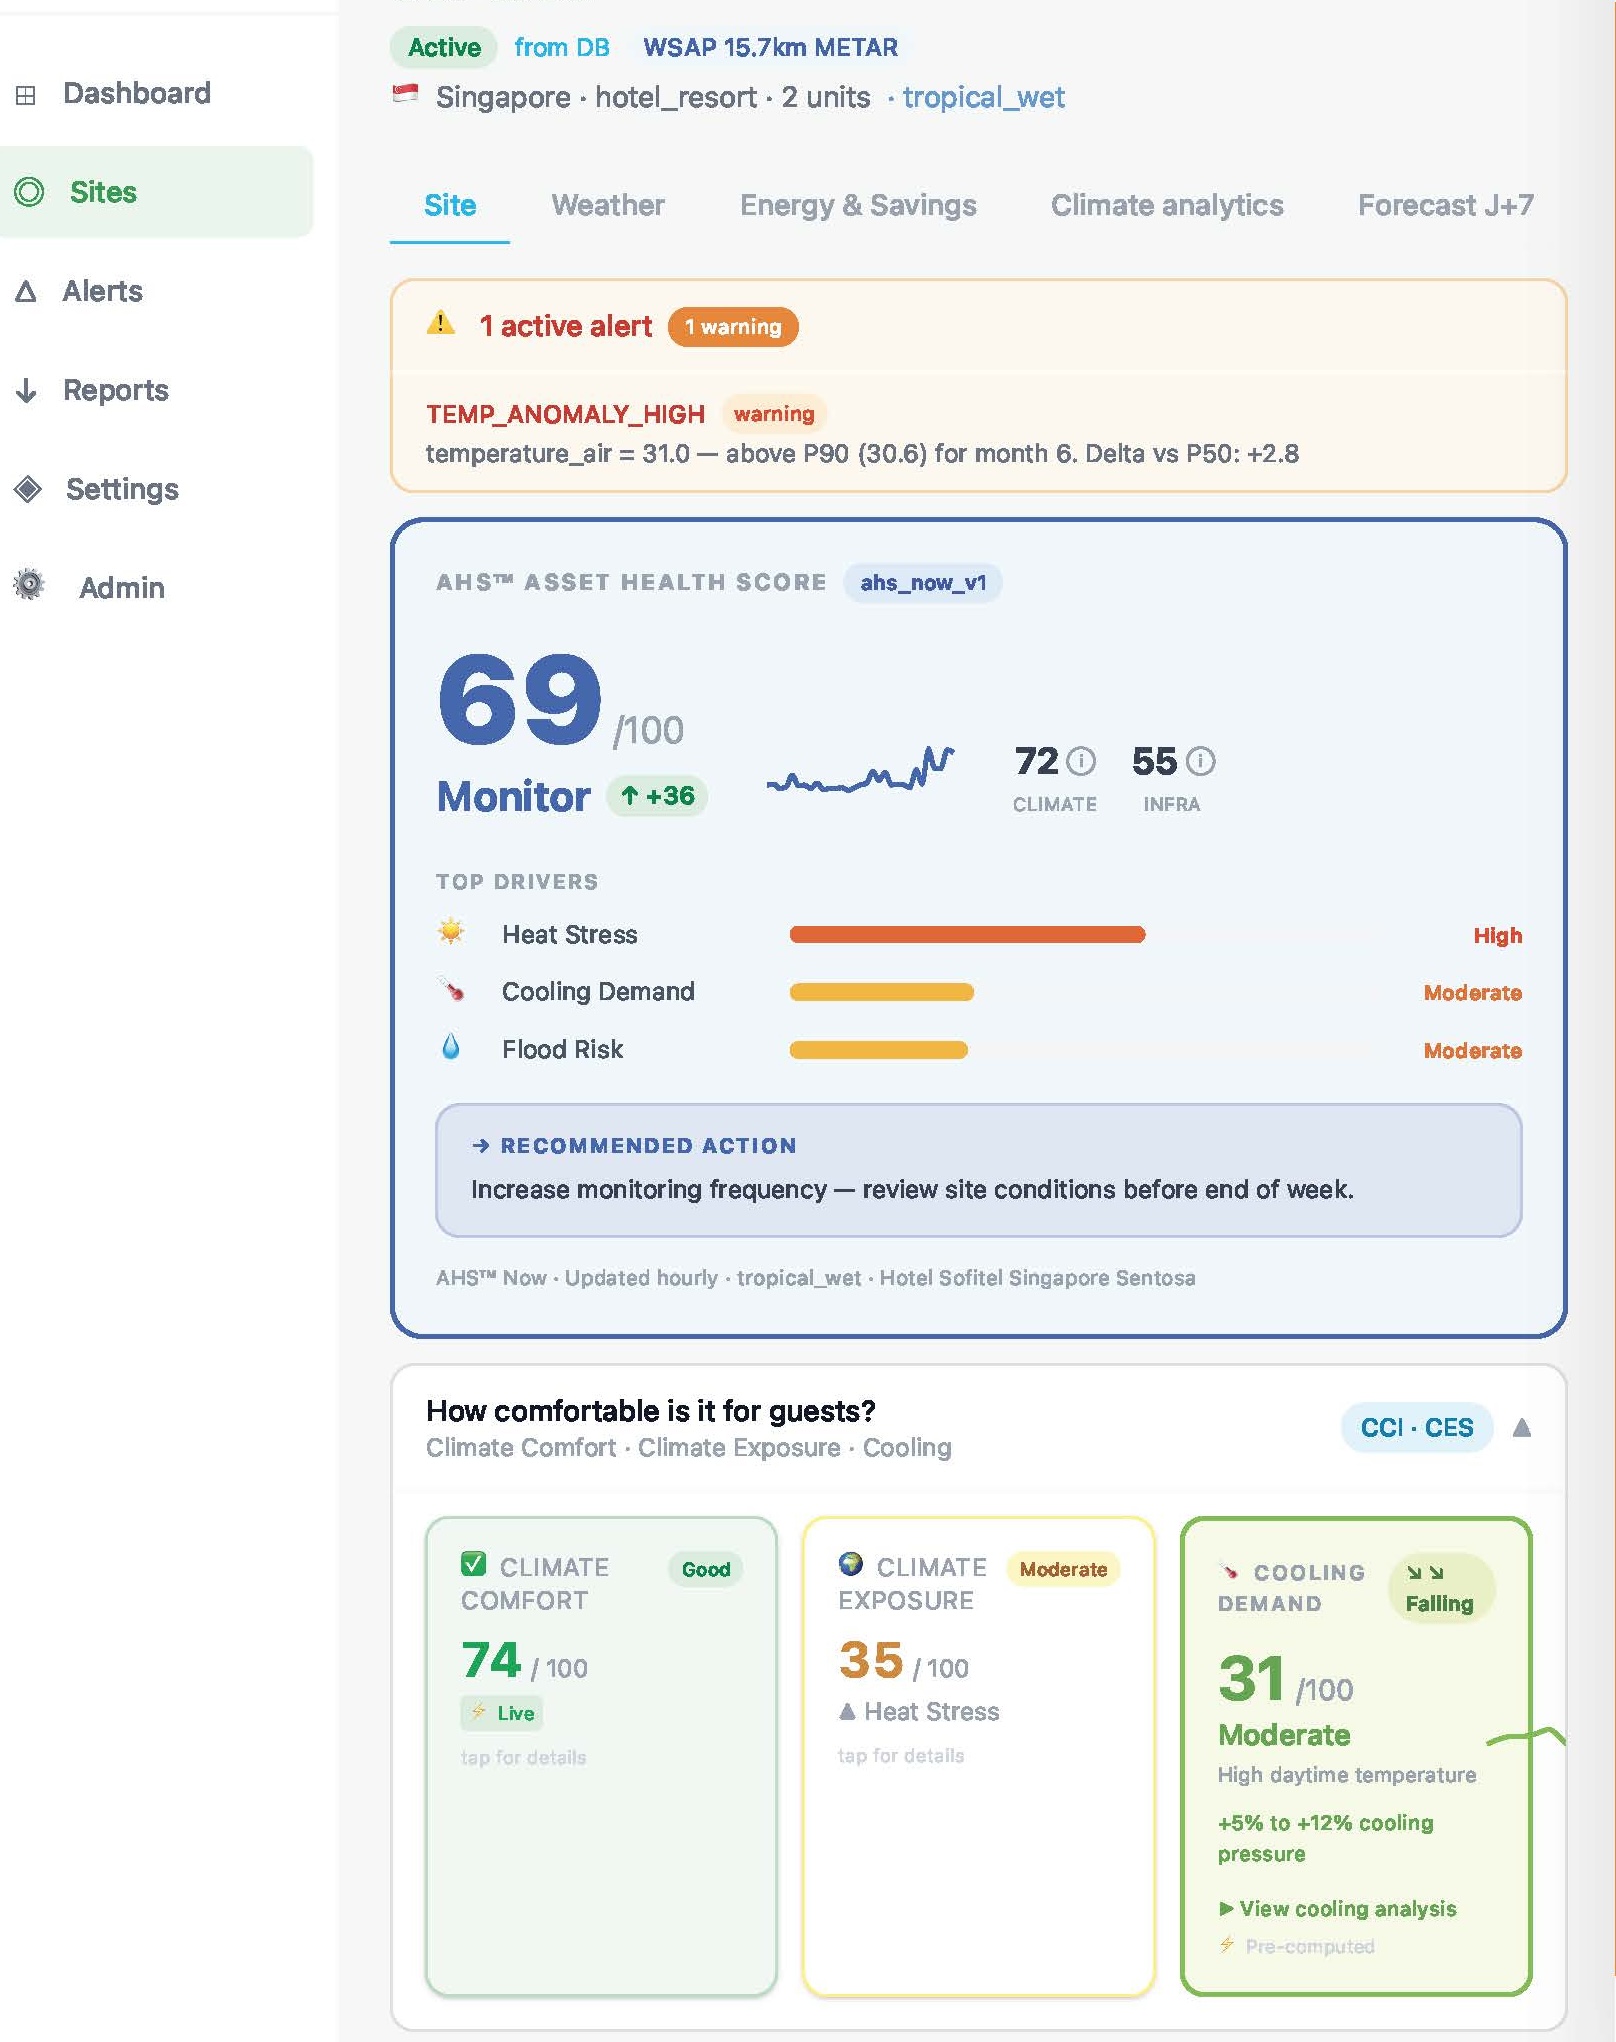The width and height of the screenshot is (1616, 2042).
Task: Open the Reports menu item
Action: [115, 390]
